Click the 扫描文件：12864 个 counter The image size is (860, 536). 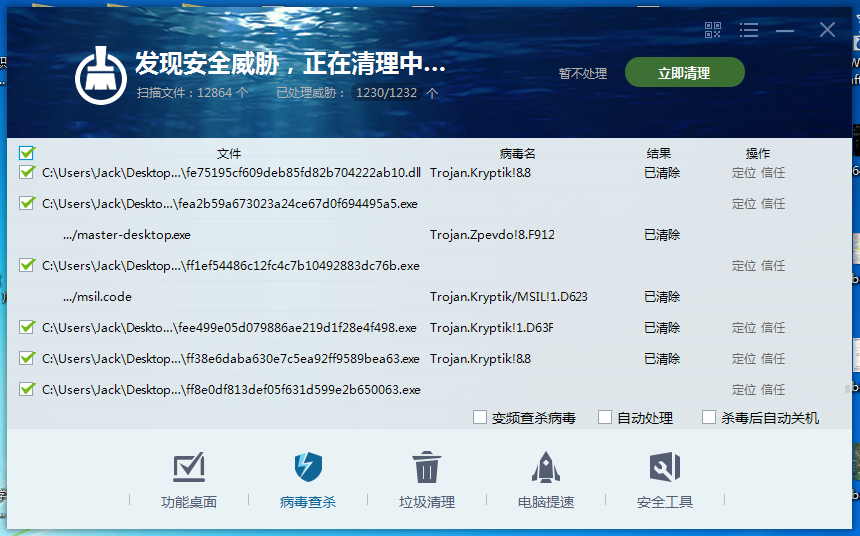193,93
